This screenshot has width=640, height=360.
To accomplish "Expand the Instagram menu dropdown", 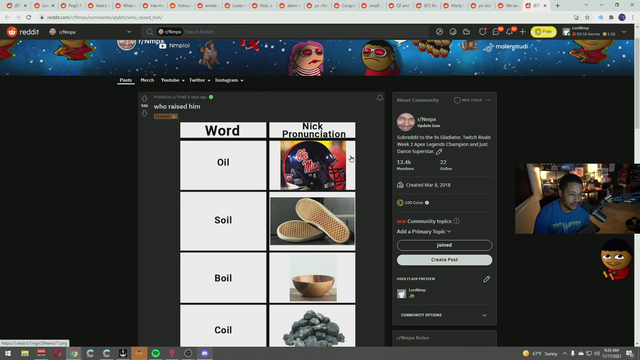I will pos(229,80).
